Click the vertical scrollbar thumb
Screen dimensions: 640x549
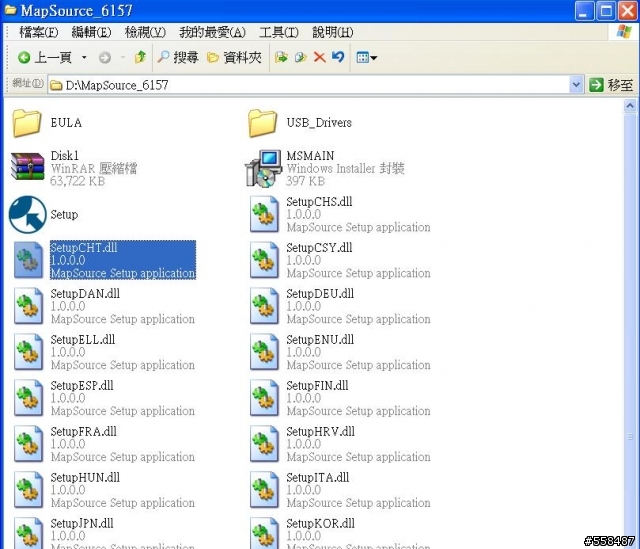point(630,331)
